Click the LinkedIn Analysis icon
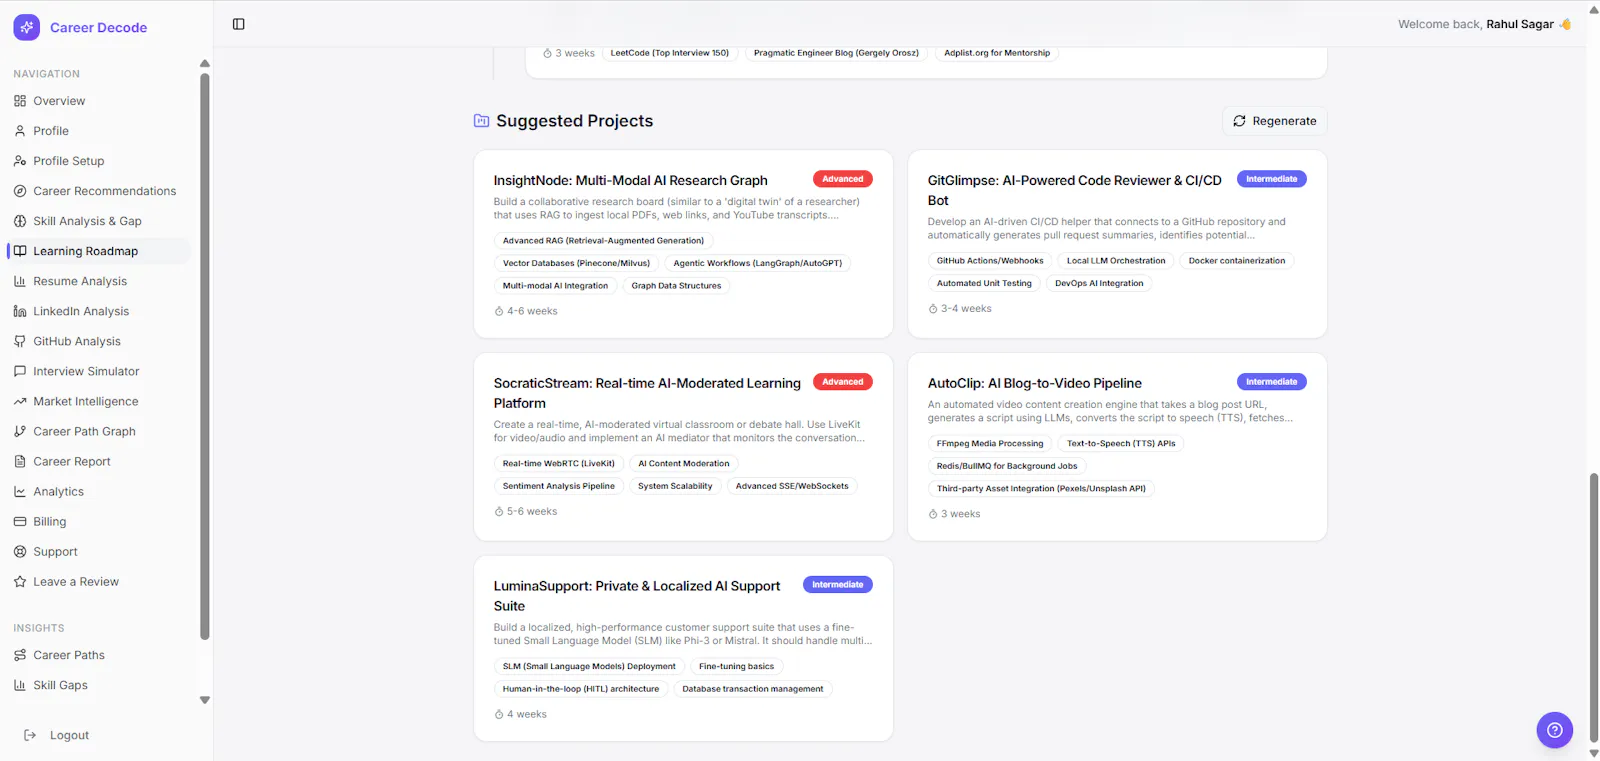Viewport: 1600px width, 761px height. (x=20, y=311)
